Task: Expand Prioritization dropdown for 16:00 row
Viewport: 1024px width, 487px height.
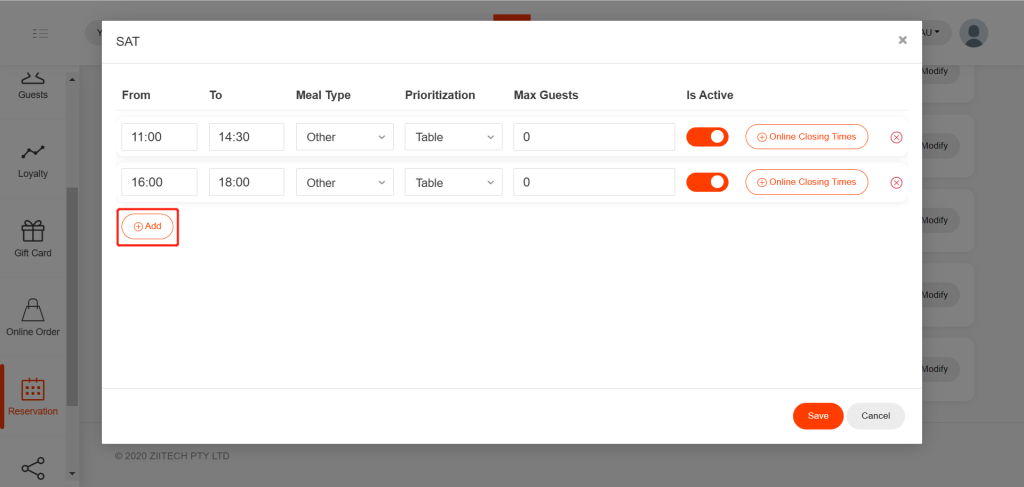Action: point(453,183)
